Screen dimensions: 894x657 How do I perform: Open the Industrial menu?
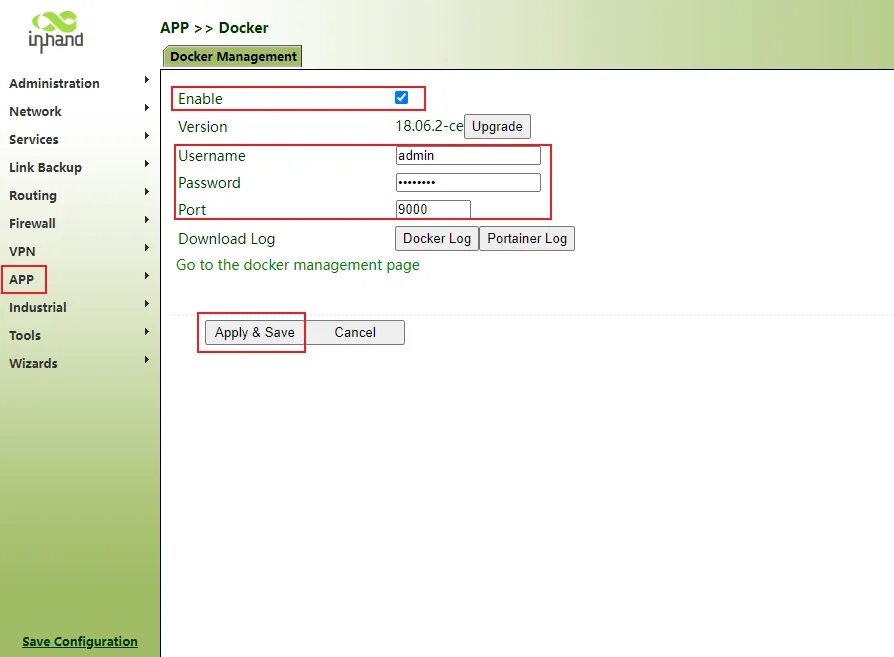(38, 307)
